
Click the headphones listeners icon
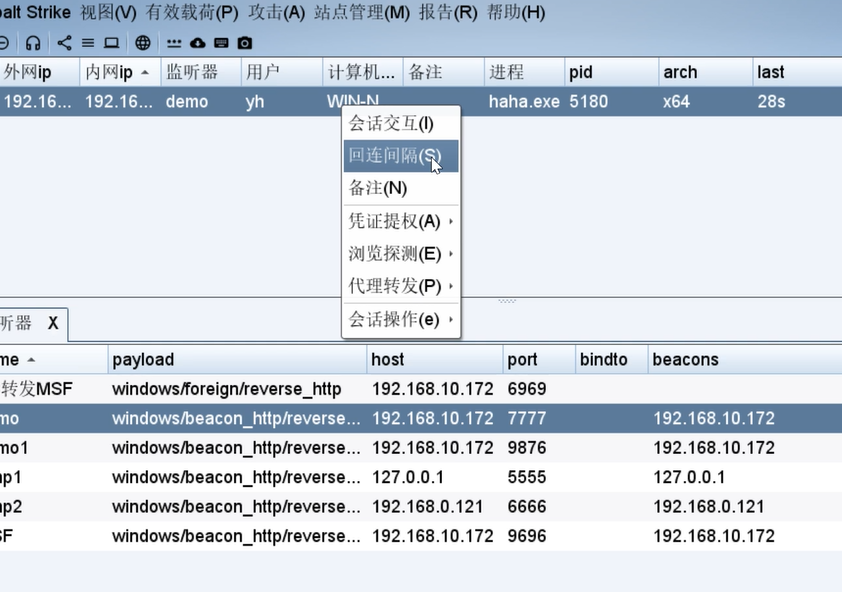(x=34, y=43)
